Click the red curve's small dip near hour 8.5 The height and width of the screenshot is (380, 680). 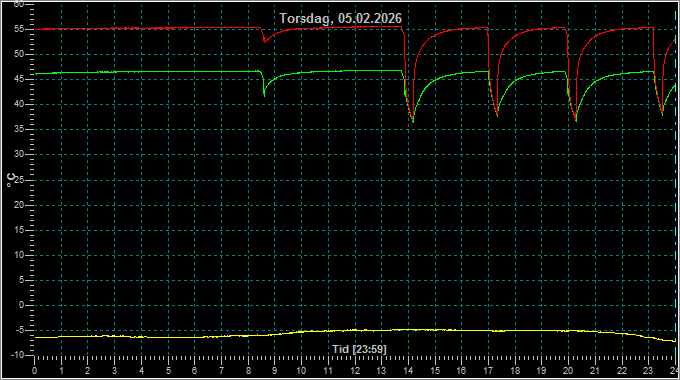pos(265,41)
